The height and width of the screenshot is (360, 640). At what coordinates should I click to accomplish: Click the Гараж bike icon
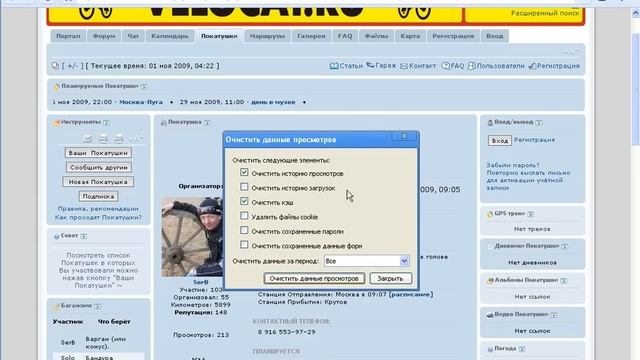pyautogui.click(x=370, y=65)
